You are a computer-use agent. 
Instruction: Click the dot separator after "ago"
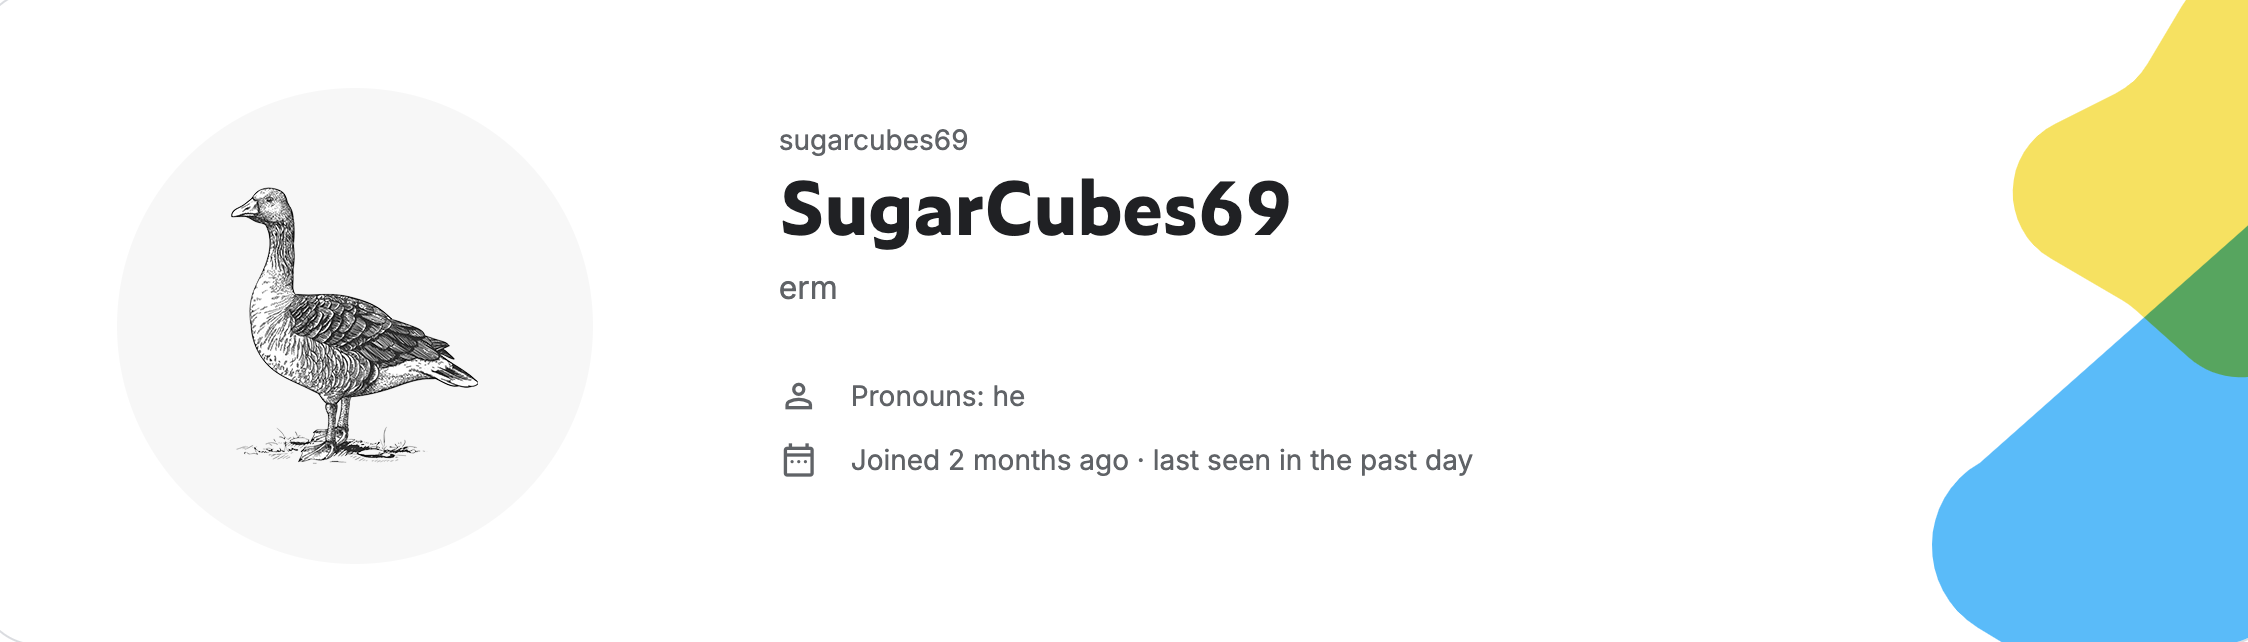tap(1141, 461)
